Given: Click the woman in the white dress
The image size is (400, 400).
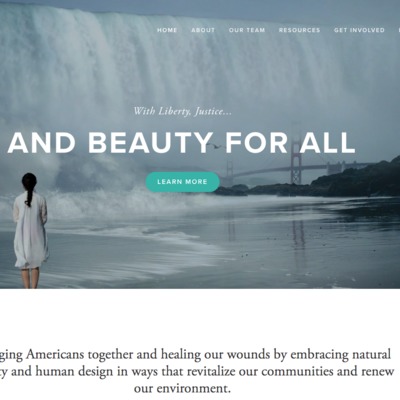Looking at the screenshot, I should point(30,230).
